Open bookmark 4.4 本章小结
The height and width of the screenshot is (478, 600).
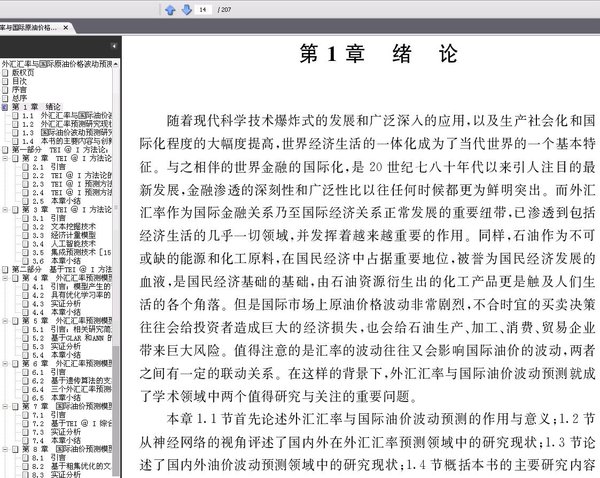[57, 312]
